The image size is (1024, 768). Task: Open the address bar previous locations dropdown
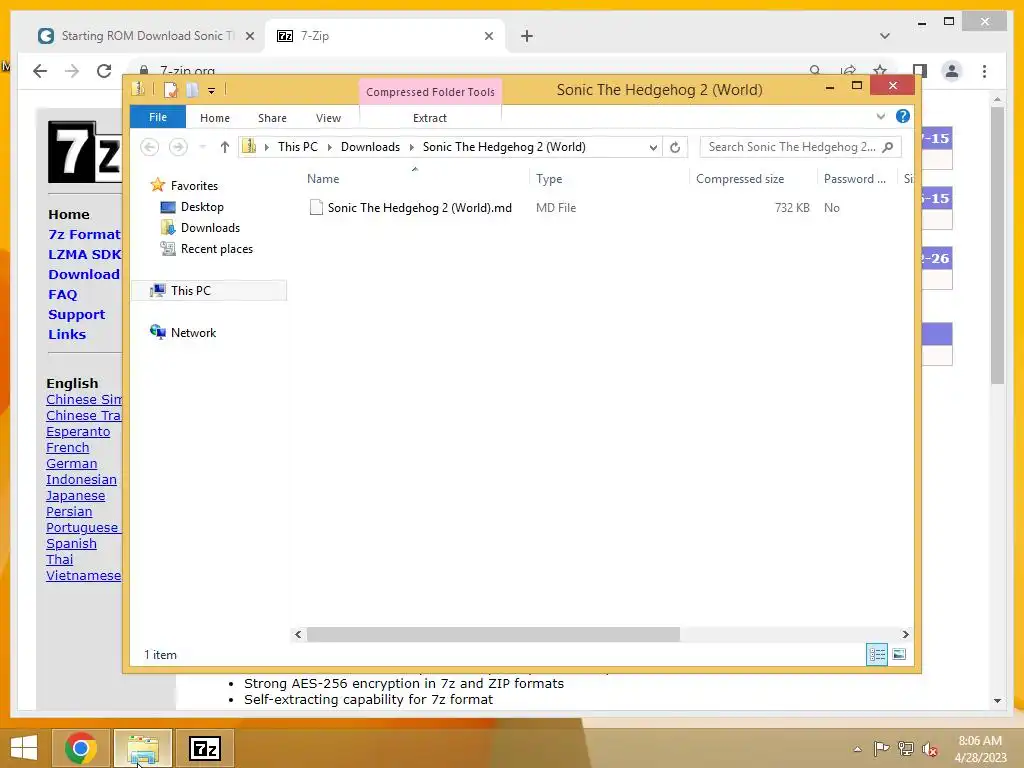click(653, 148)
